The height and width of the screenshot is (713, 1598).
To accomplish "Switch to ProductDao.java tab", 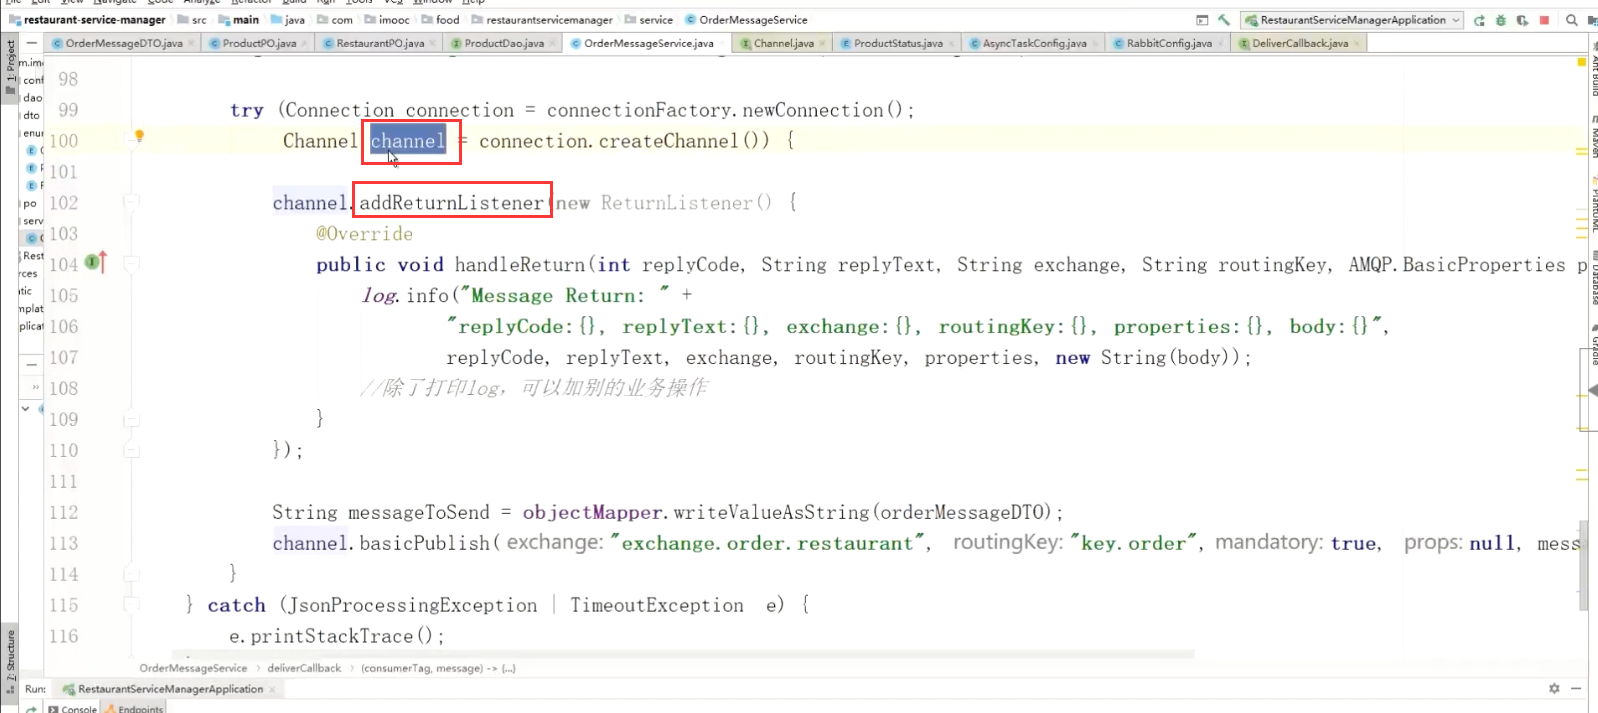I will coord(504,43).
